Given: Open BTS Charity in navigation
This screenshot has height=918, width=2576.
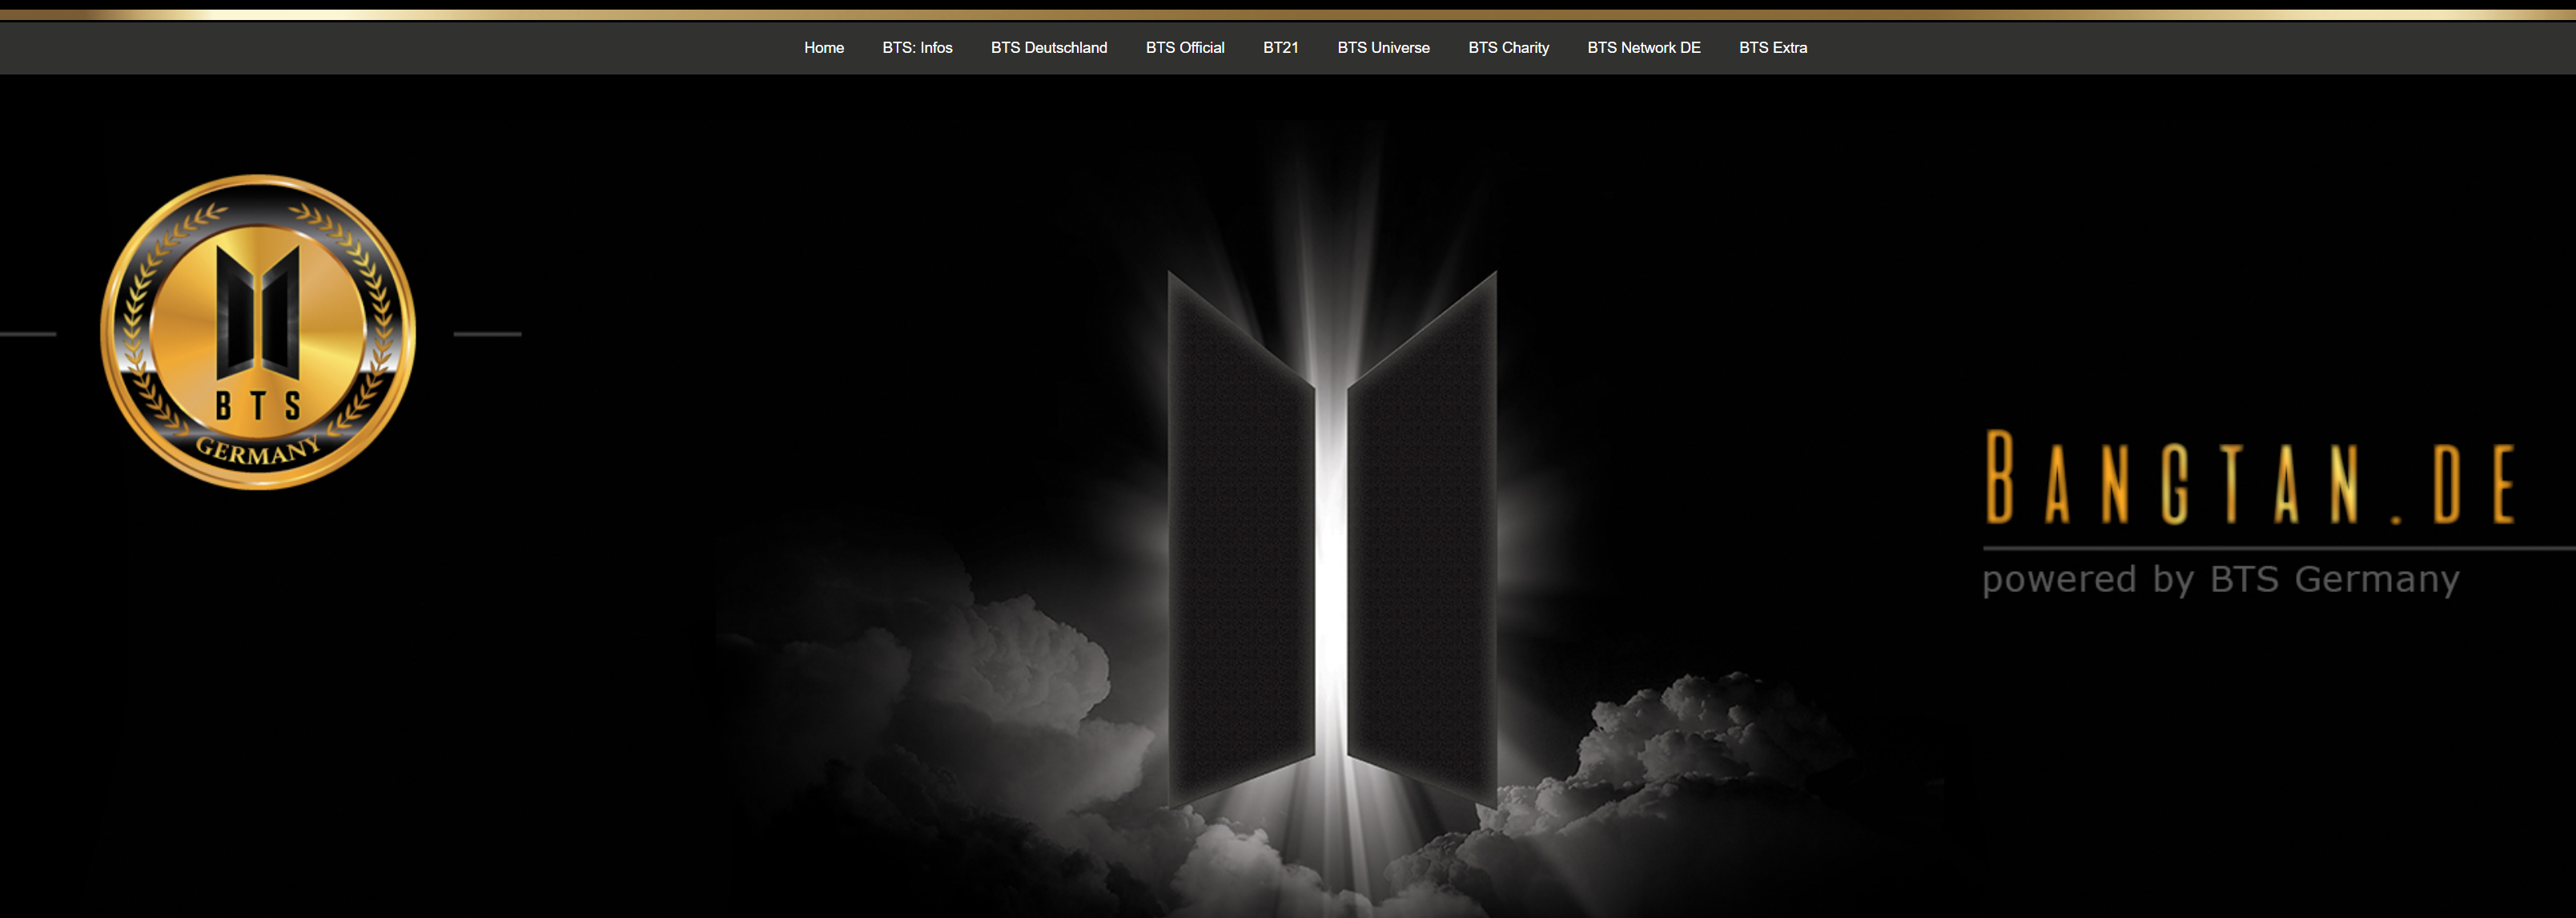Looking at the screenshot, I should (x=1508, y=48).
